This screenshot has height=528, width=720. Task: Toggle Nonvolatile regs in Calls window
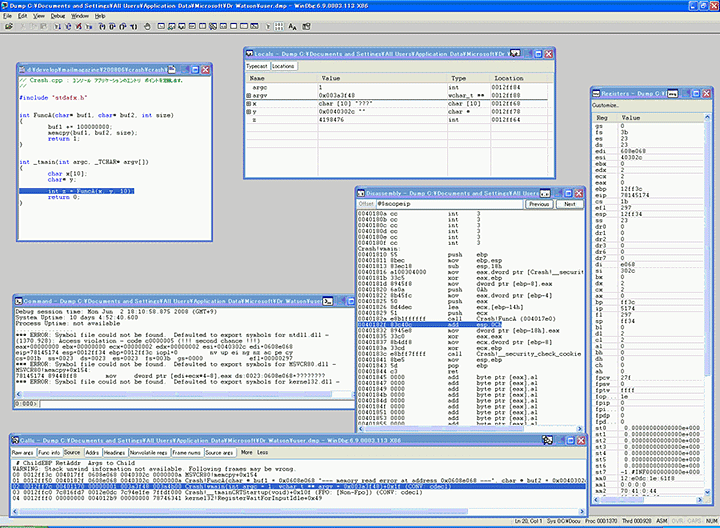point(149,453)
